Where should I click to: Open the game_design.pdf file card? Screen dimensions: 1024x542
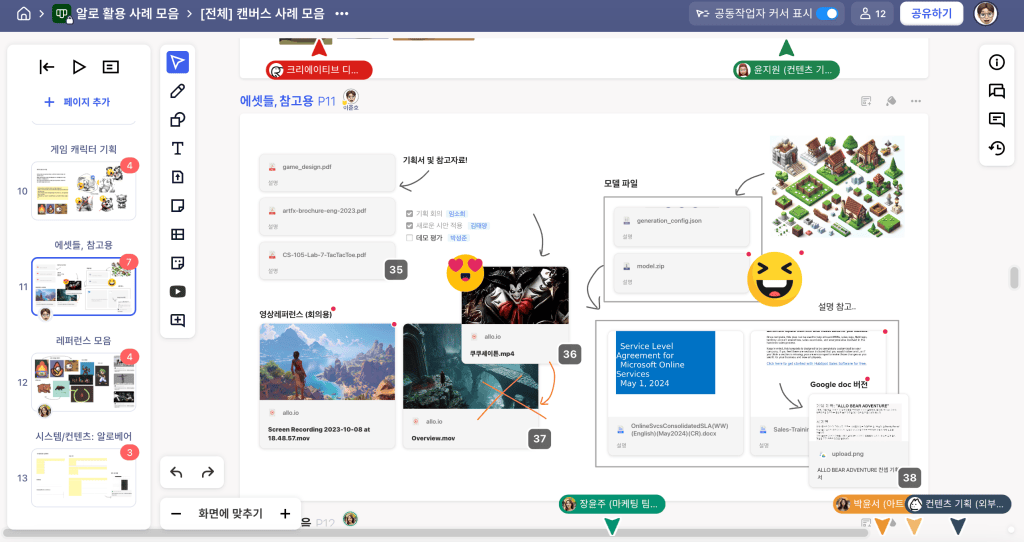click(x=327, y=172)
